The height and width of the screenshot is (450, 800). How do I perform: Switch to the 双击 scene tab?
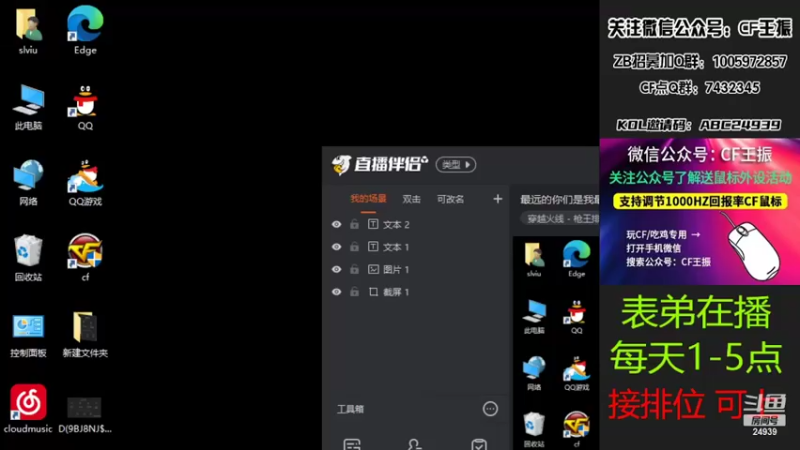(411, 199)
